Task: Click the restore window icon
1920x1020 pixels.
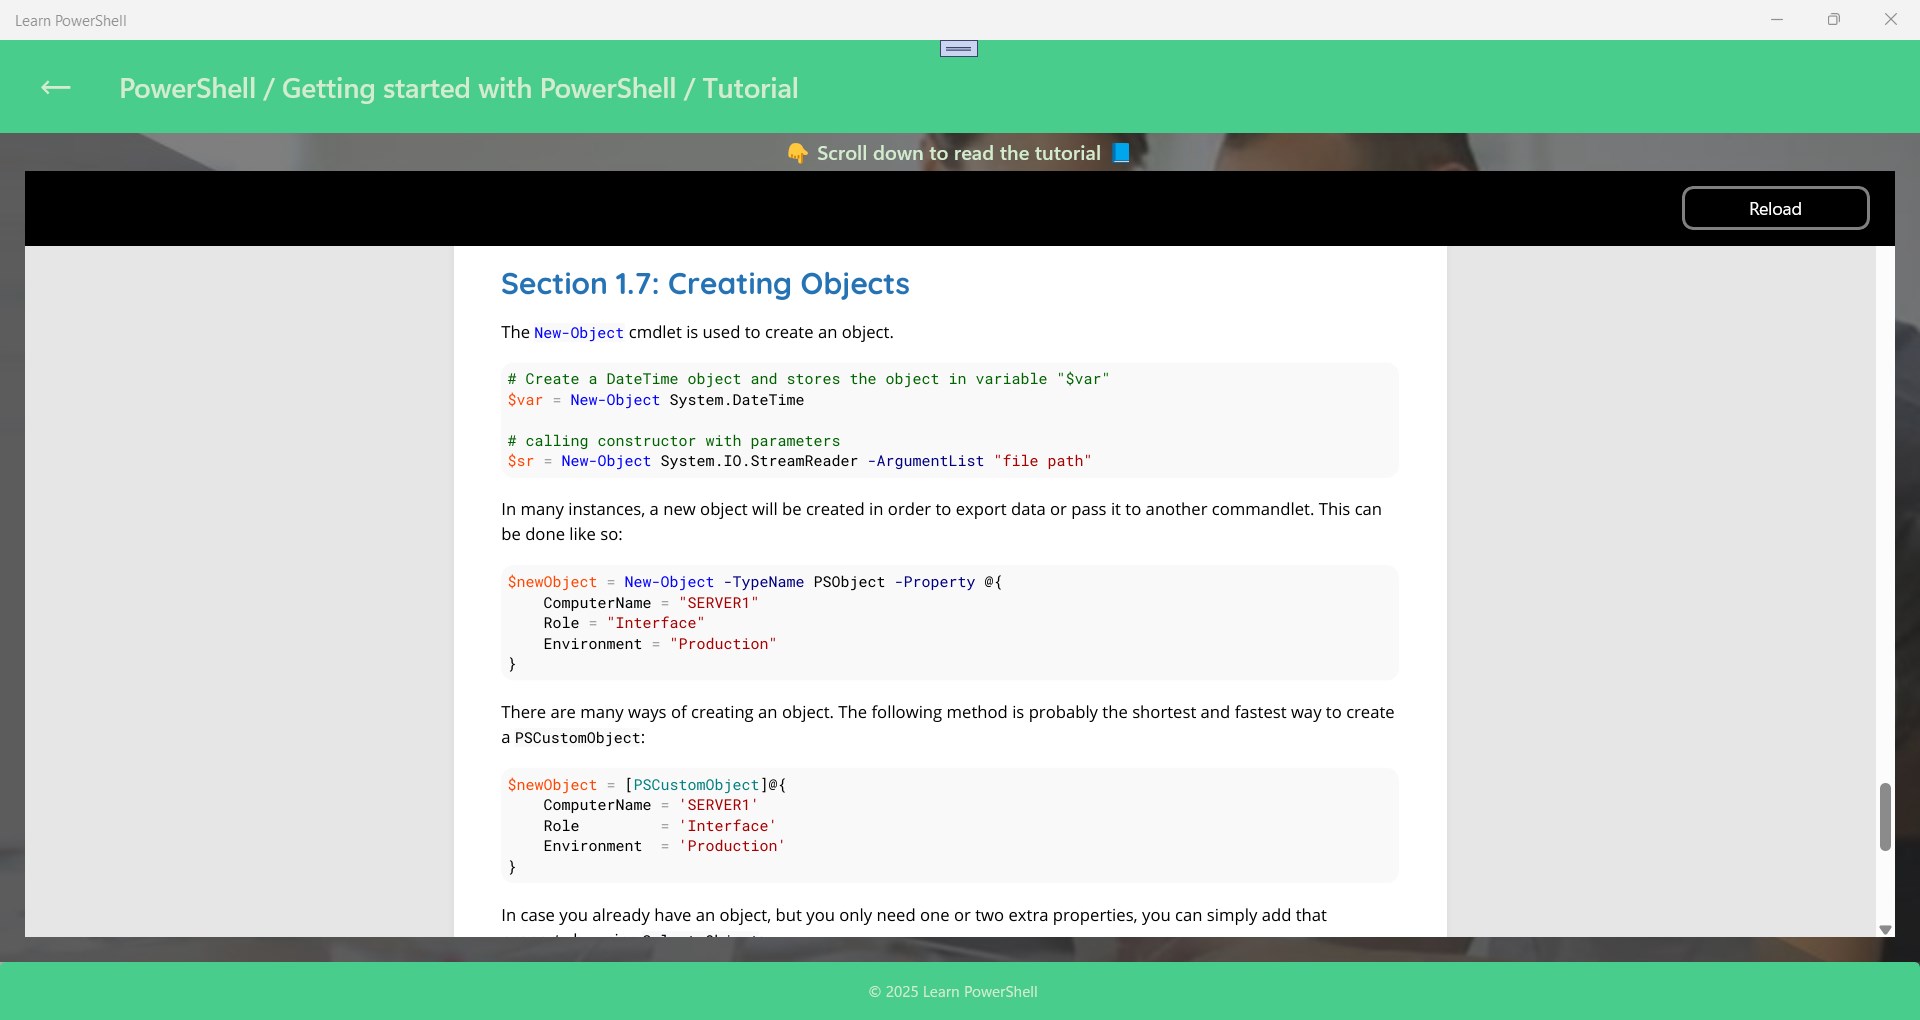Action: click(1834, 19)
